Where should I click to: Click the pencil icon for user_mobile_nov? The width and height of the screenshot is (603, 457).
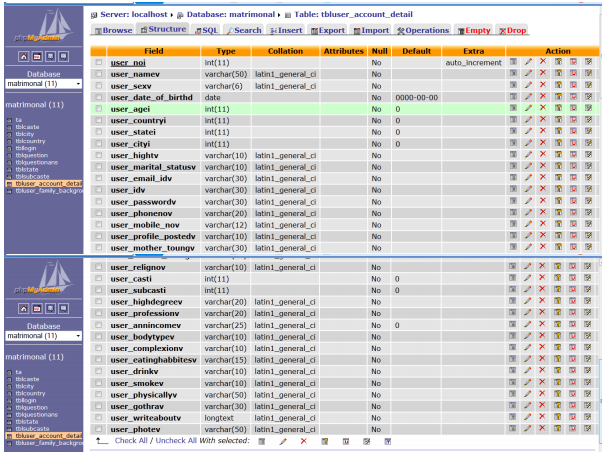528,224
